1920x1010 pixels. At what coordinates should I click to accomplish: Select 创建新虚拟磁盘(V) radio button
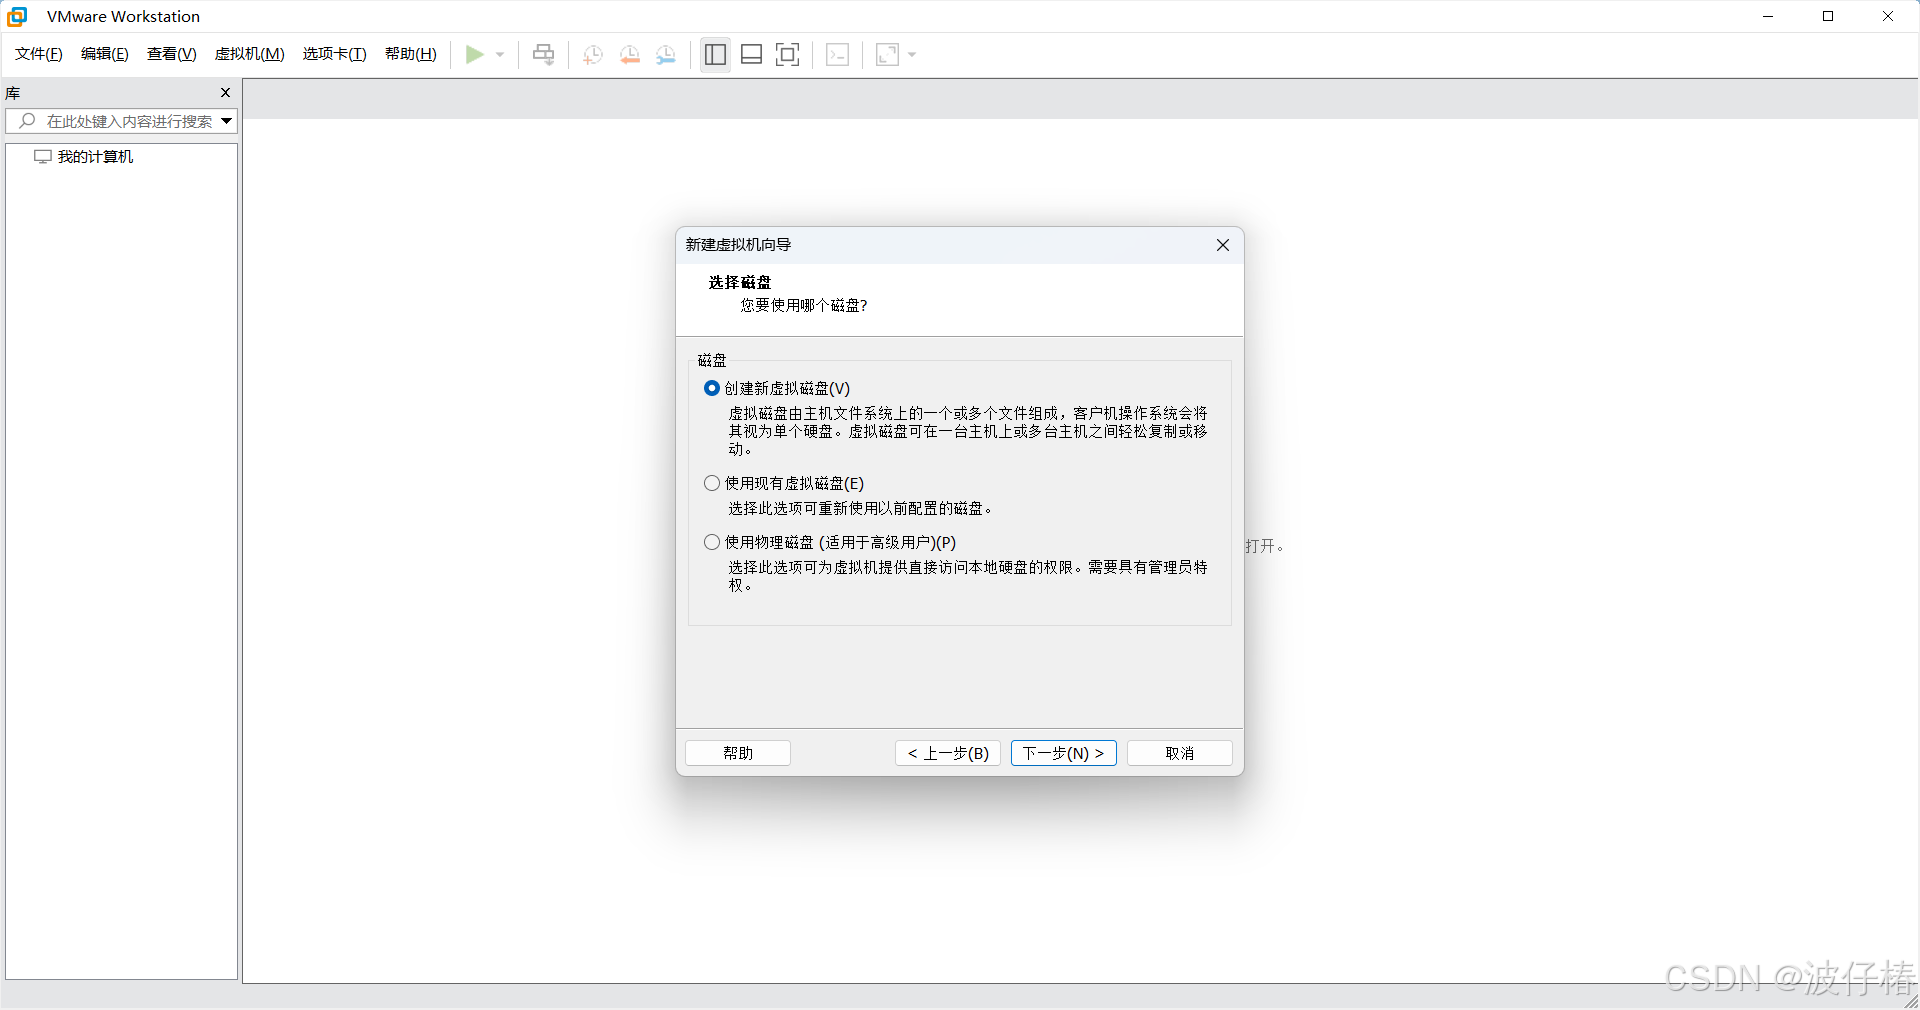coord(711,388)
